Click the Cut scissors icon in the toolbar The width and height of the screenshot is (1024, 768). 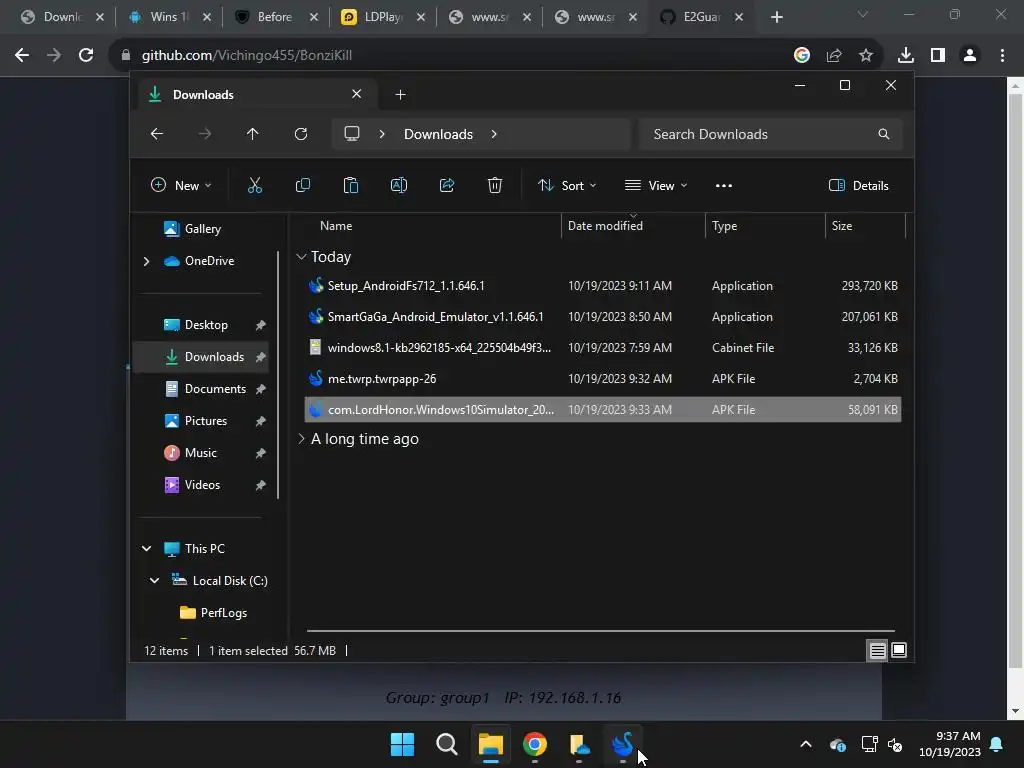click(x=255, y=185)
